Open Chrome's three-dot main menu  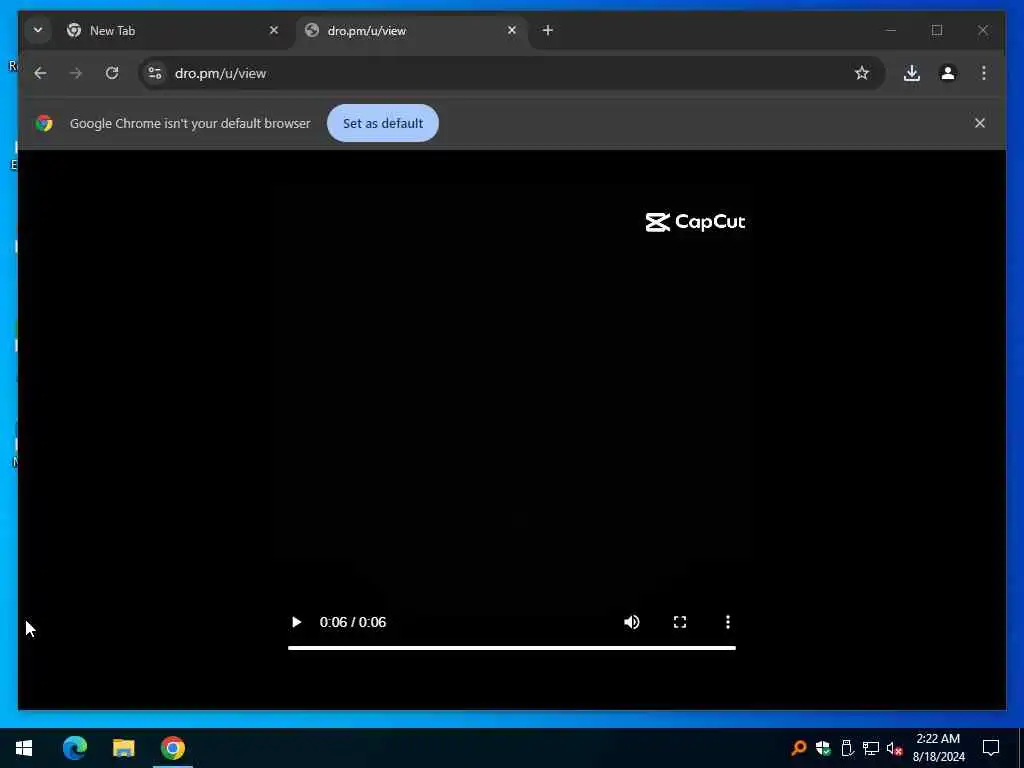(x=984, y=73)
